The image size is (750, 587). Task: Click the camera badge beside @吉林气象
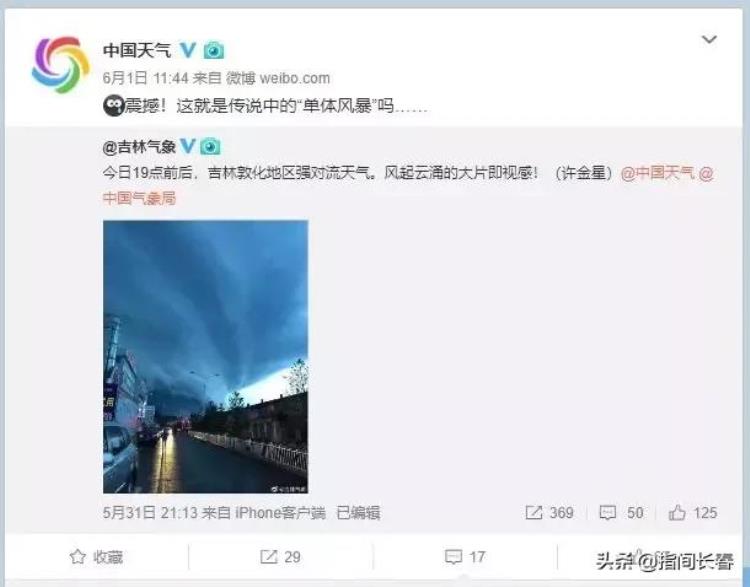click(210, 146)
